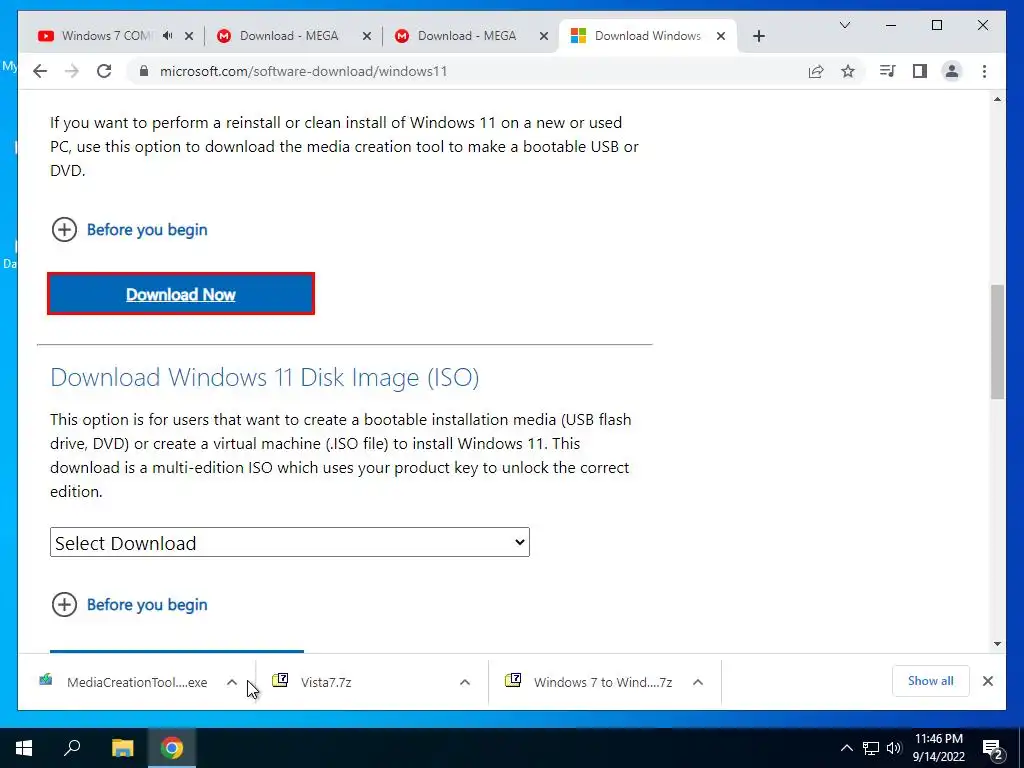
Task: Share this page icon
Action: 816,71
